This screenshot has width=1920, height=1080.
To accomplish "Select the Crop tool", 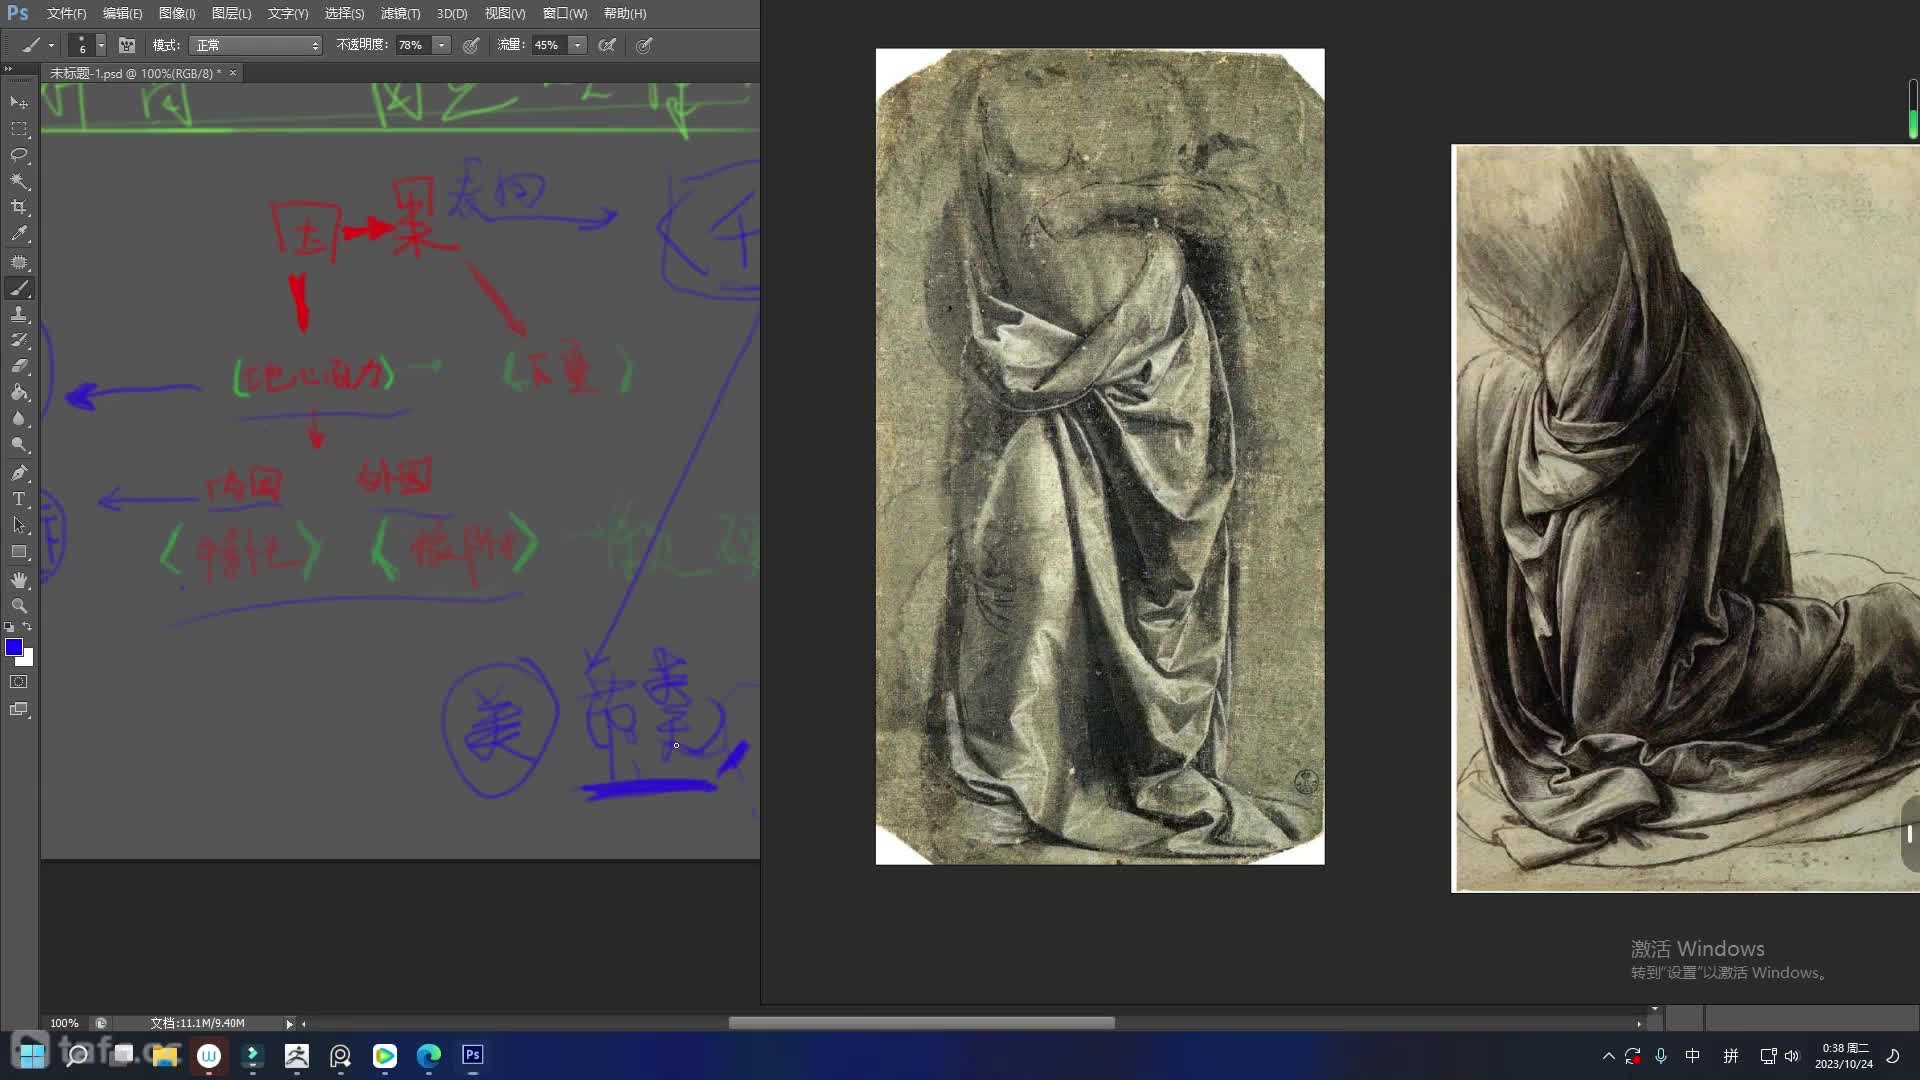I will [x=19, y=207].
